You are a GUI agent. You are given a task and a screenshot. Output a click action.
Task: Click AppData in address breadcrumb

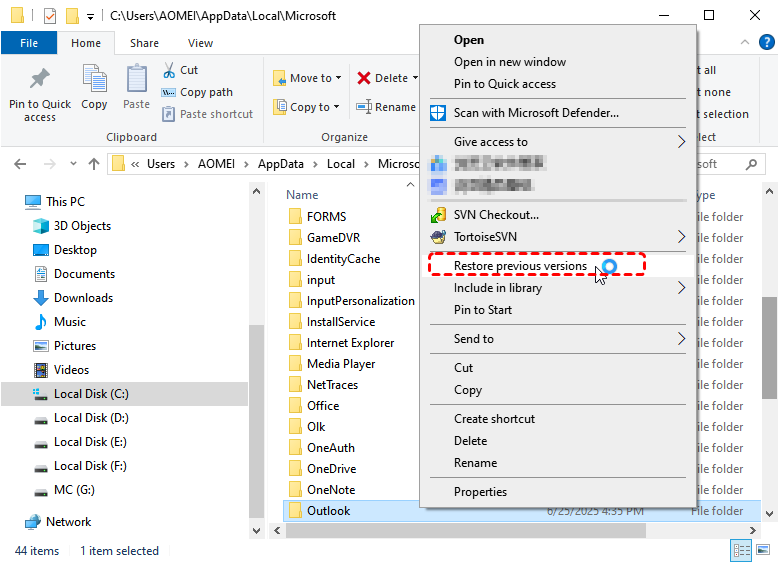pos(280,164)
